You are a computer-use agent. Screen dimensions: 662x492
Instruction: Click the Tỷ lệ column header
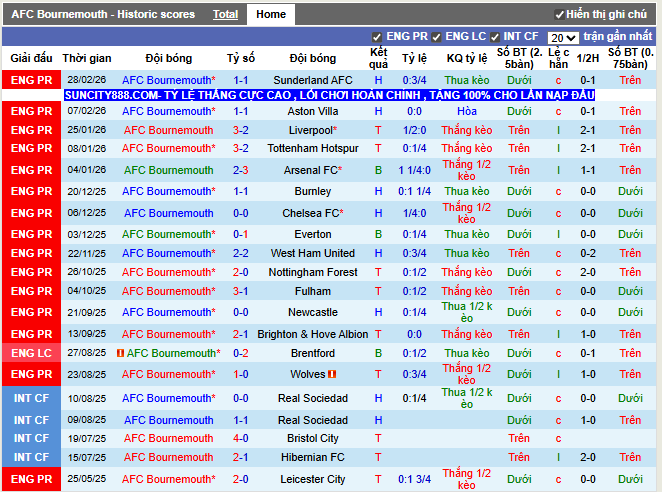[414, 58]
